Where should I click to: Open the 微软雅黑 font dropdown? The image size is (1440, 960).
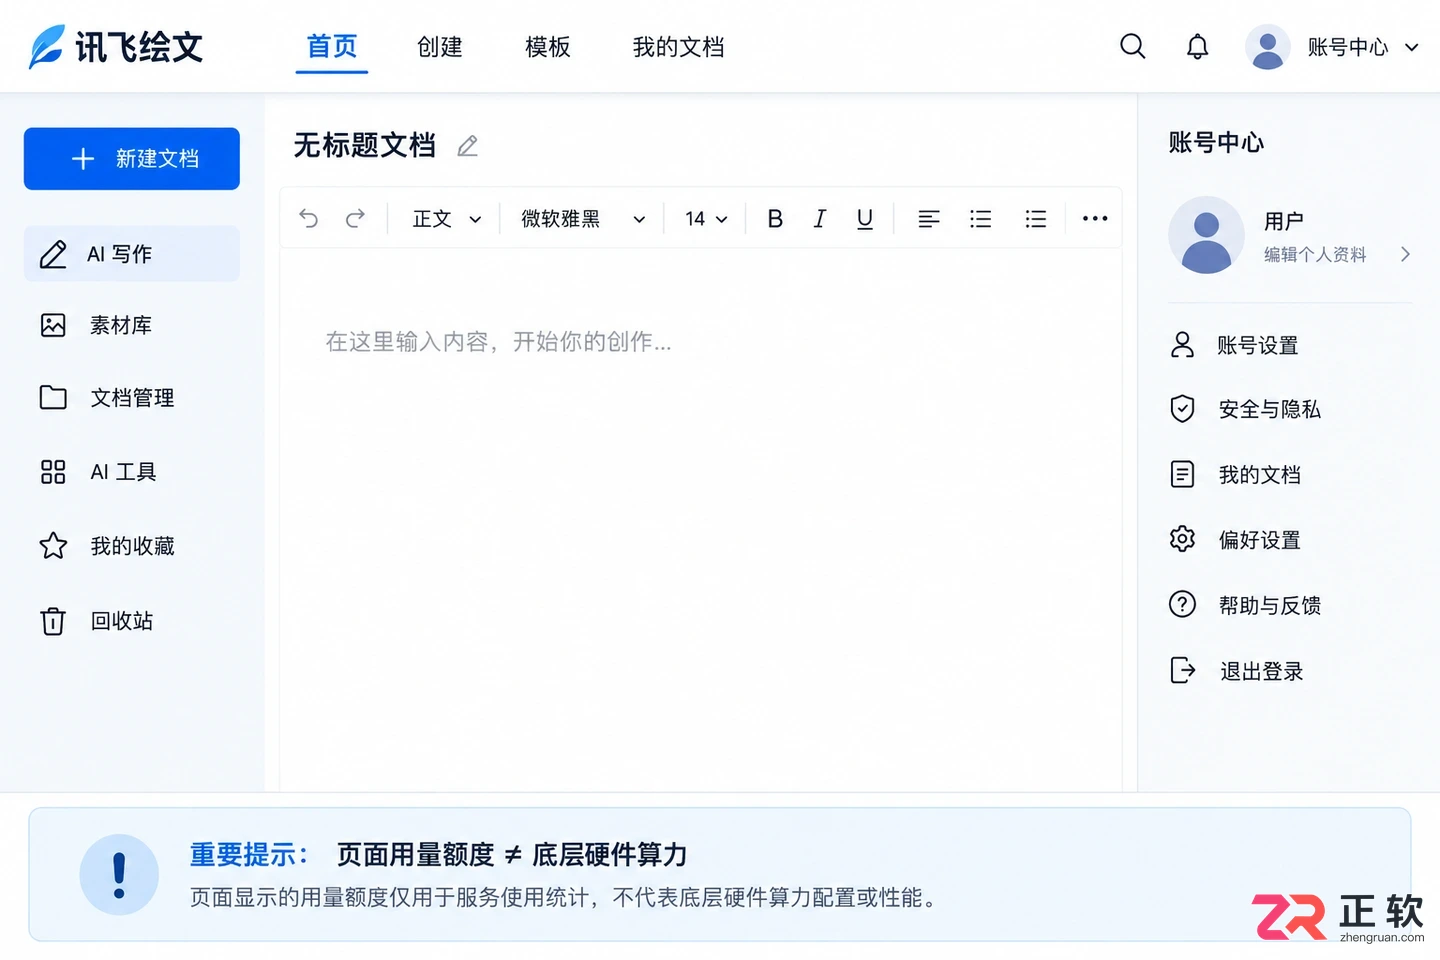tap(583, 219)
